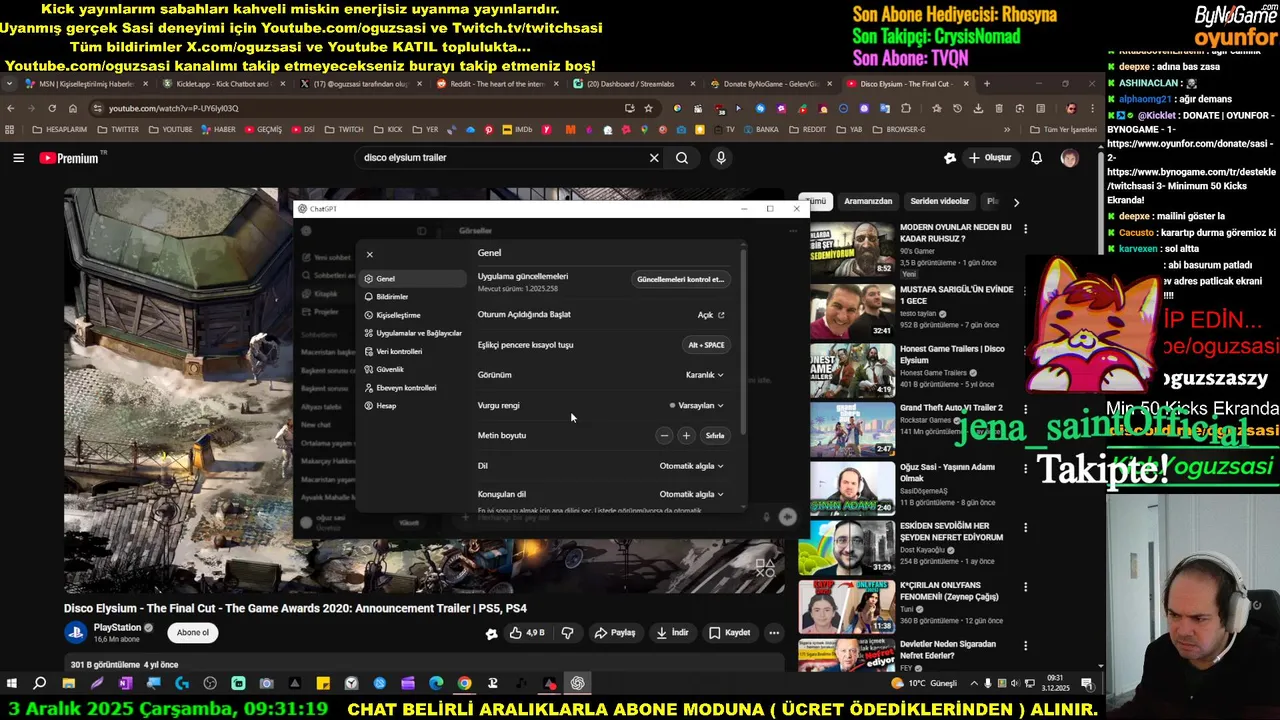Open Honest Game Trailers Disco Elysium thumbnail
1280x720 pixels.
(853, 370)
